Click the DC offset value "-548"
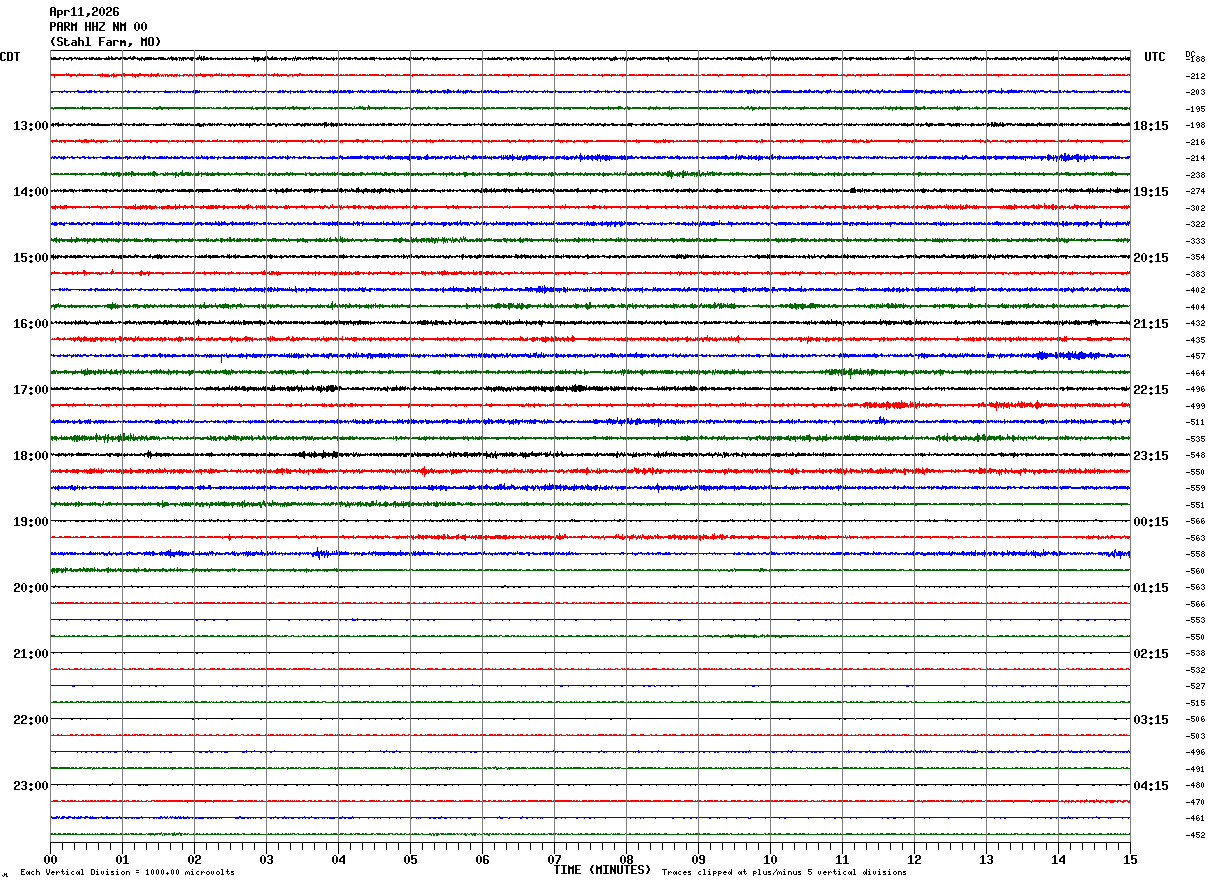The image size is (1210, 886). 1195,455
